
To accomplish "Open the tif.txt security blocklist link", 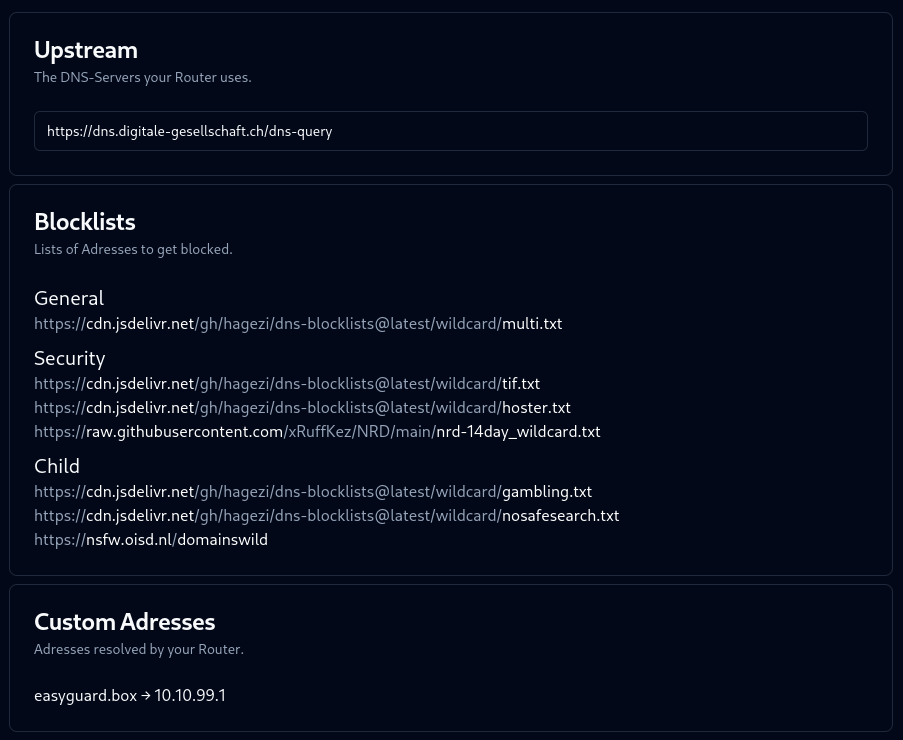I will (287, 384).
